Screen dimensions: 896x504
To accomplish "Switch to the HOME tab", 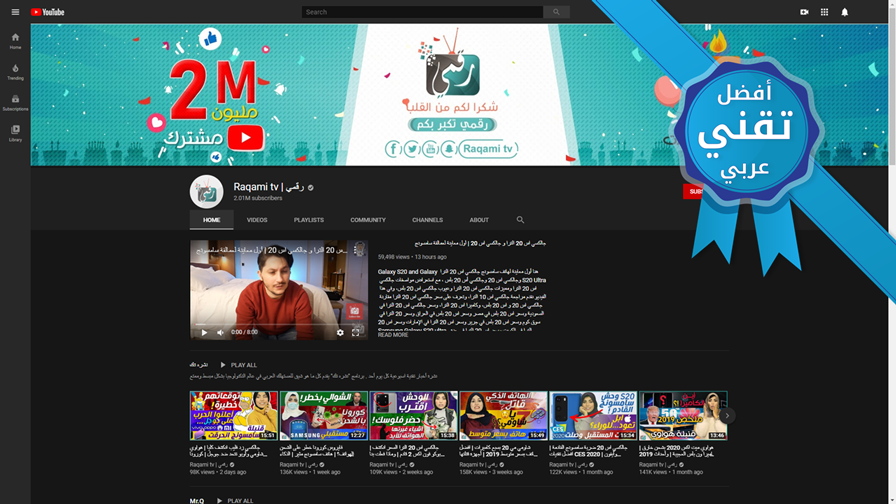I will coord(211,220).
